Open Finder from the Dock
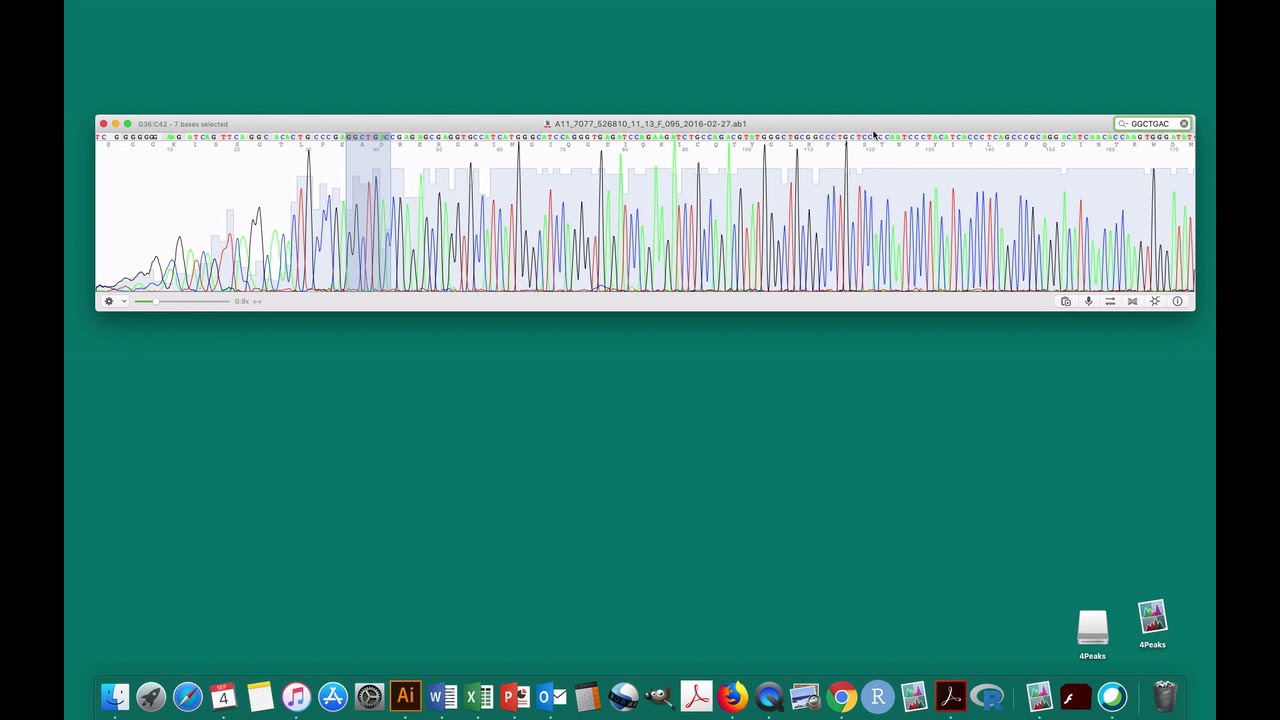The height and width of the screenshot is (720, 1280). pyautogui.click(x=115, y=696)
